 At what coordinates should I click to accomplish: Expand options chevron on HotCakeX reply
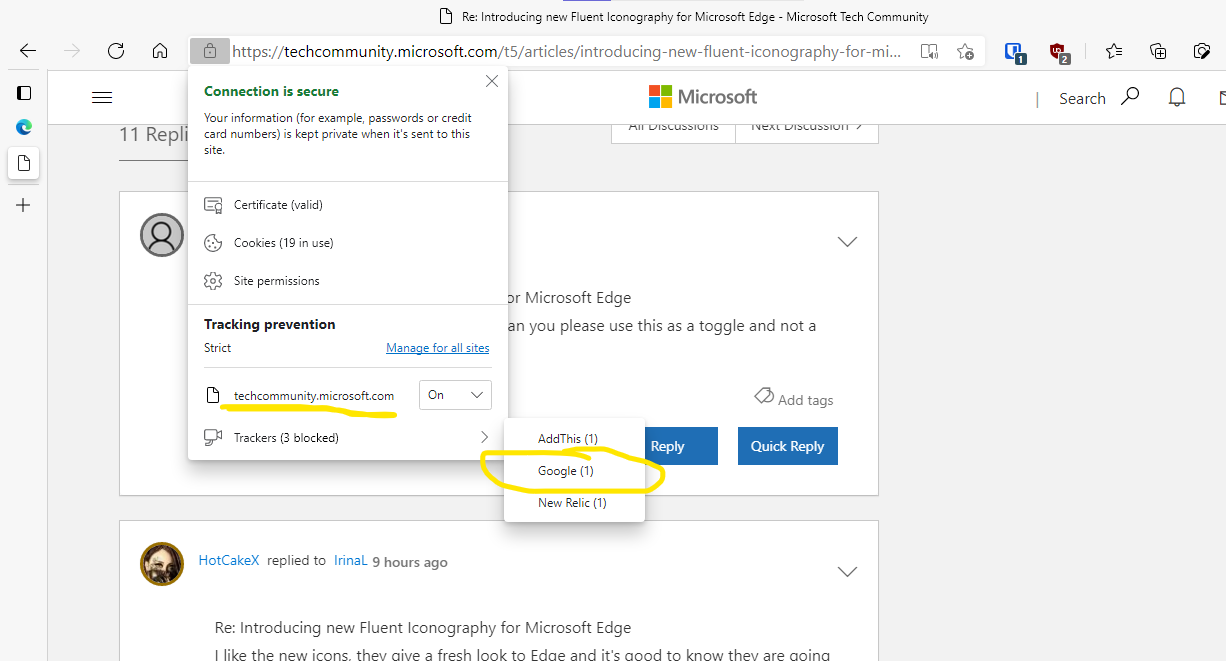pos(847,572)
